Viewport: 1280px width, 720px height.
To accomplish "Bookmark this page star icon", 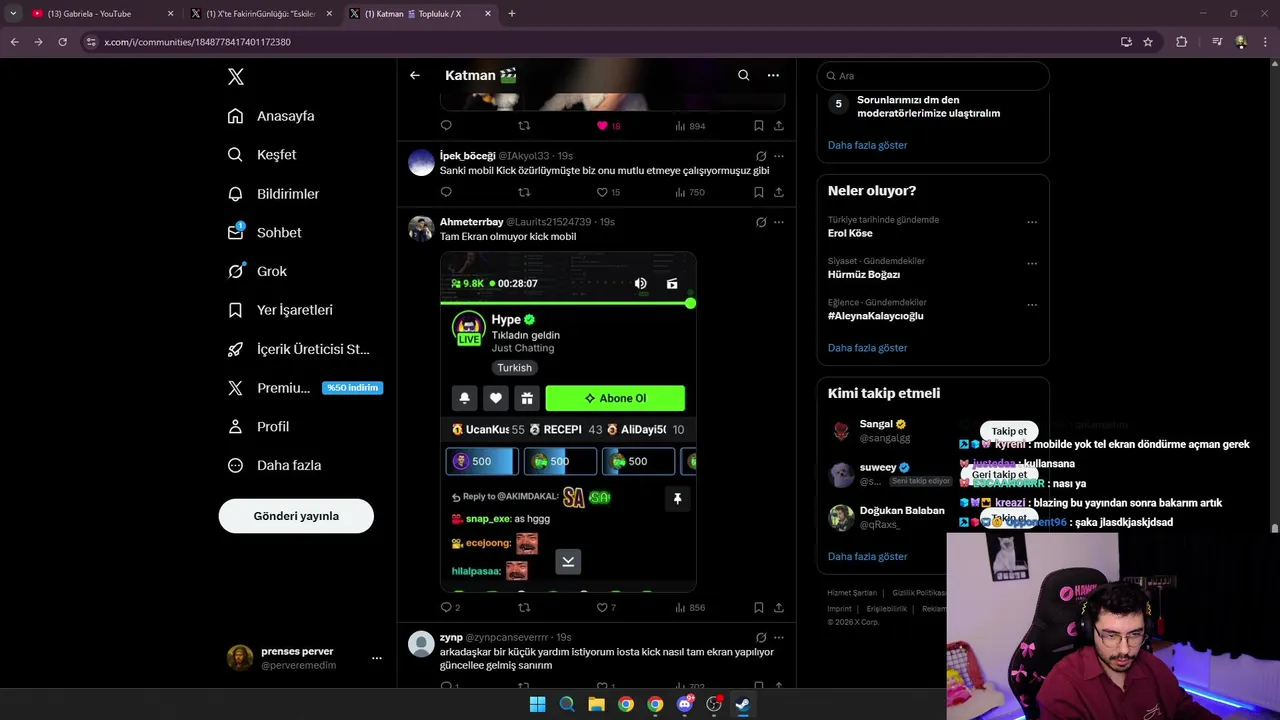I will pyautogui.click(x=1148, y=42).
